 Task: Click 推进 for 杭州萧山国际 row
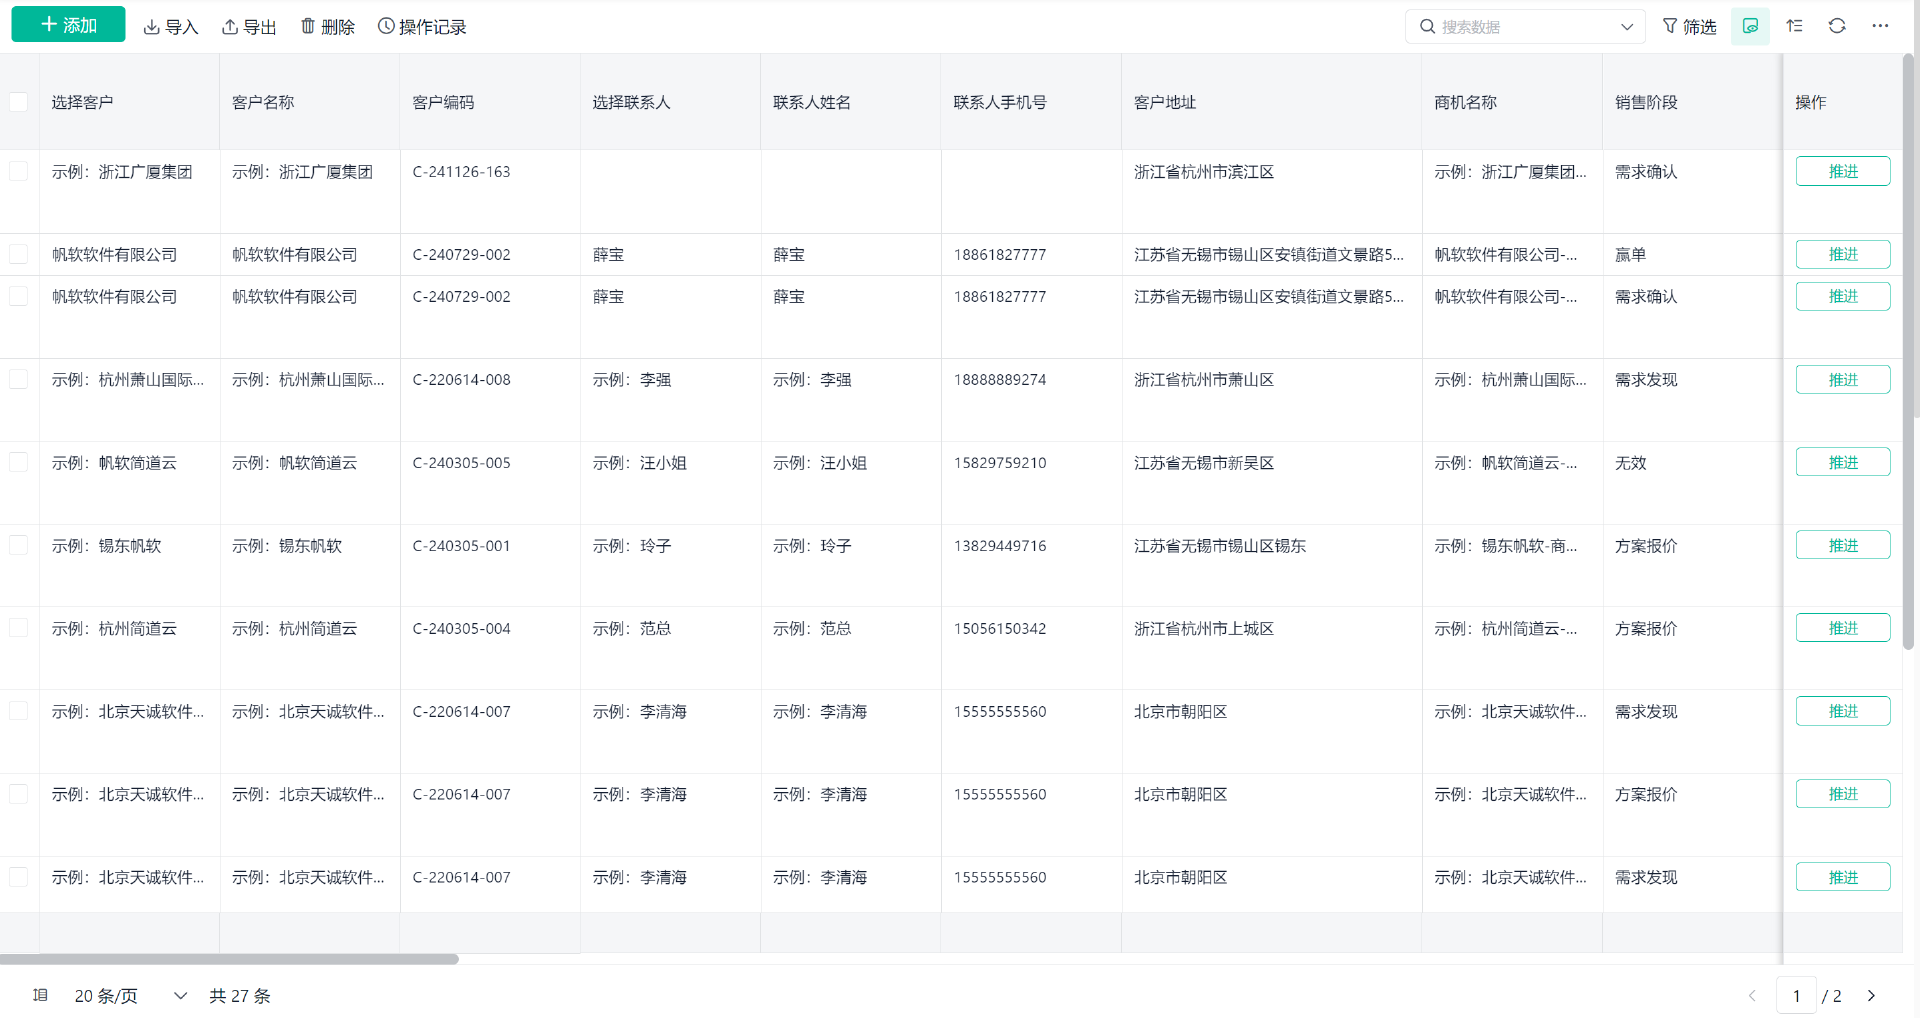[x=1843, y=379]
